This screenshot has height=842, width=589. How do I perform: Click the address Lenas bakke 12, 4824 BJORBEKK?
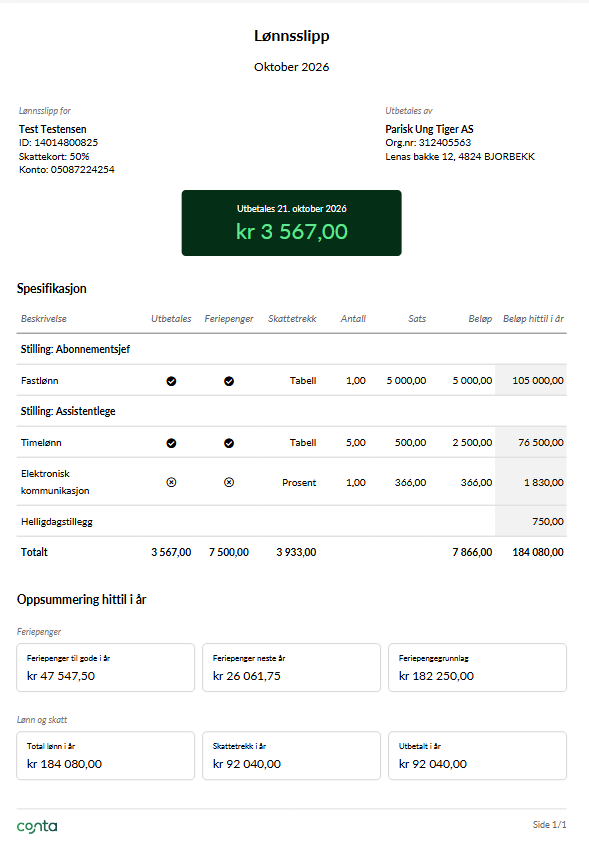(x=460, y=156)
